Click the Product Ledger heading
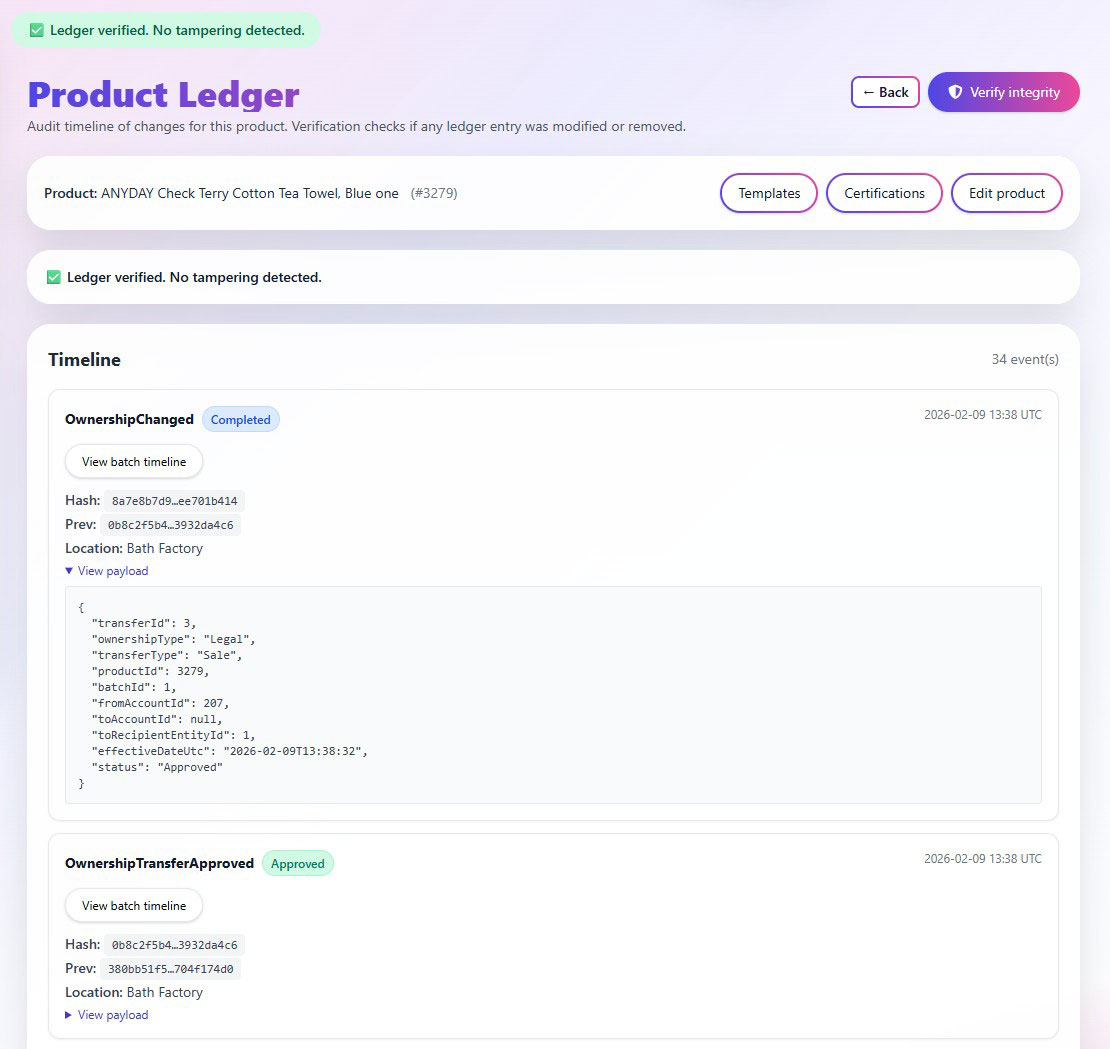The image size is (1110, 1049). pos(163,95)
